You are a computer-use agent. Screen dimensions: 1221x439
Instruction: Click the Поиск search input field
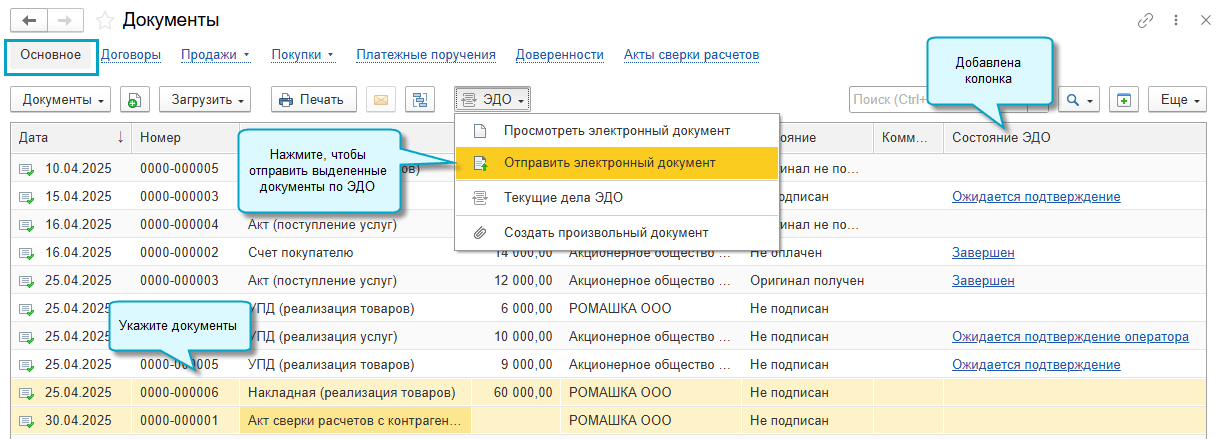[888, 99]
